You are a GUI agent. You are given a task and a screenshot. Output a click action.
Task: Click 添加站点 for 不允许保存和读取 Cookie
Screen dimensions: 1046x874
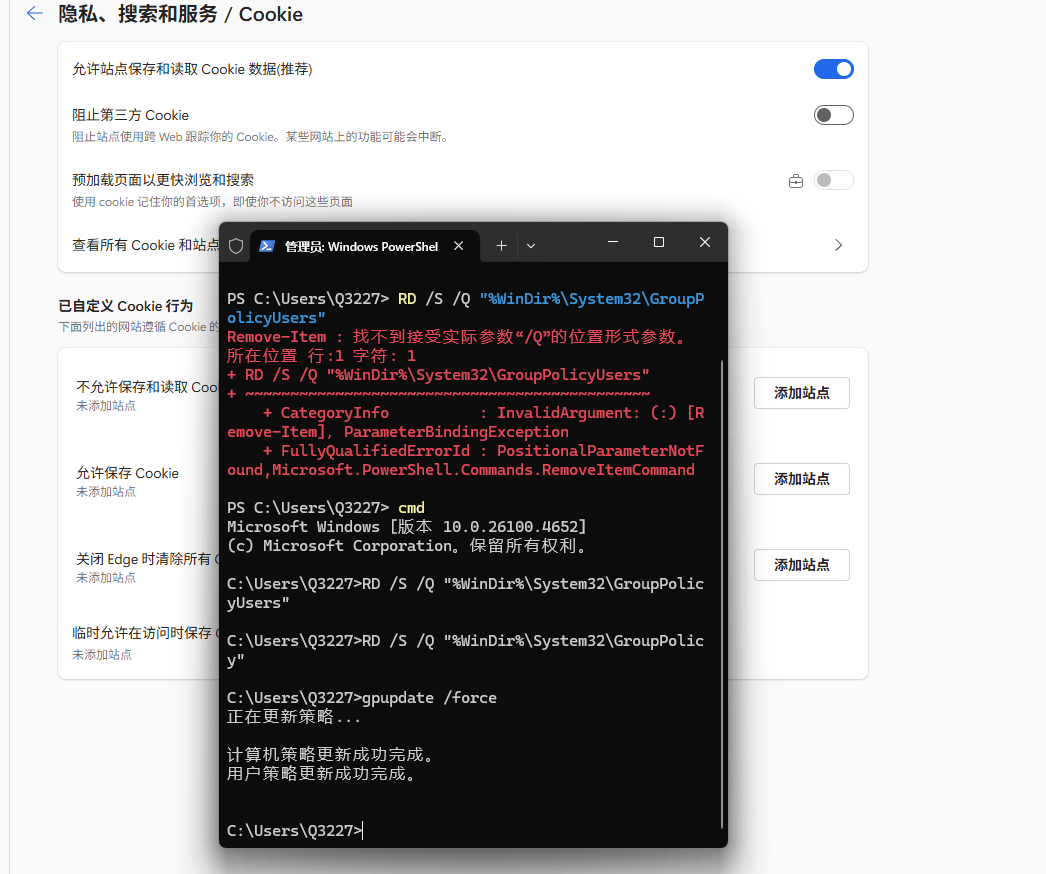coord(800,393)
